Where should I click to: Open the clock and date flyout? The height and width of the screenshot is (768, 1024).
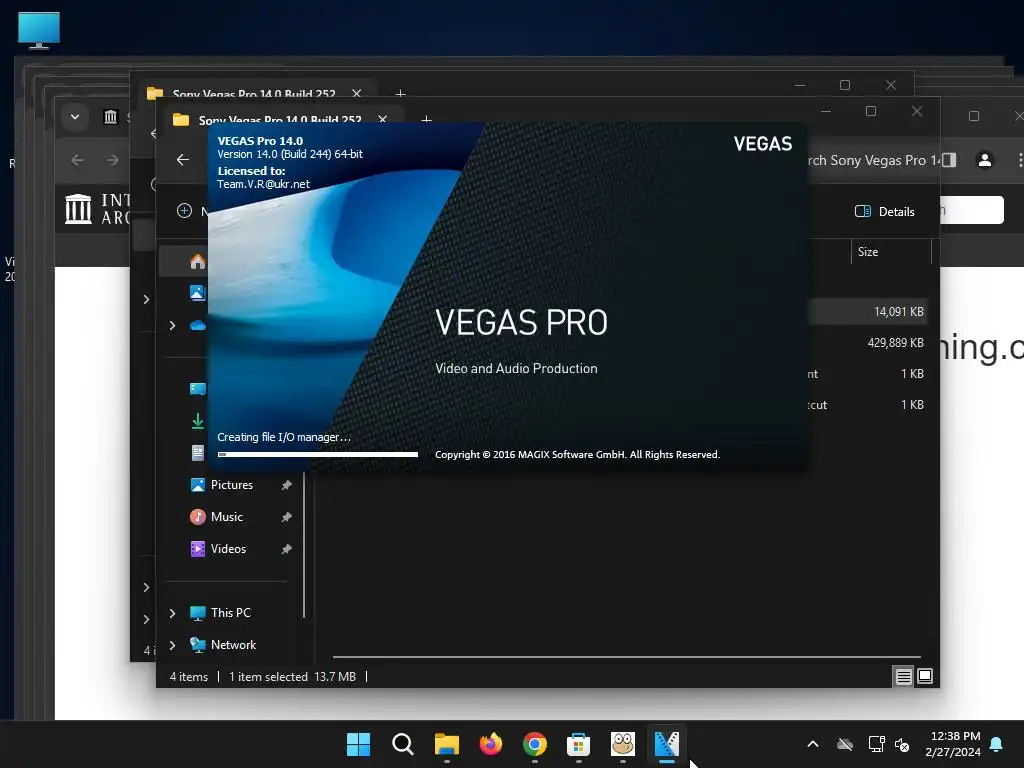[x=953, y=744]
